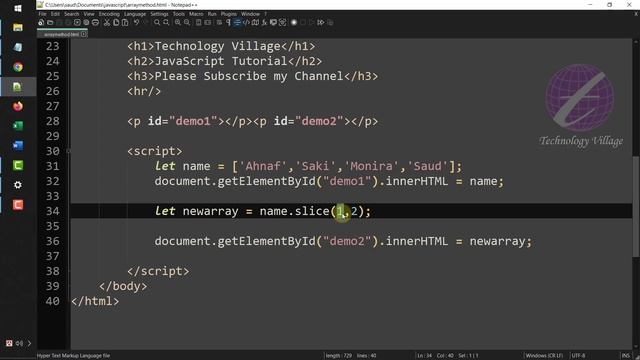The height and width of the screenshot is (360, 640).
Task: Open the Settings menu
Action: pos(159,14)
